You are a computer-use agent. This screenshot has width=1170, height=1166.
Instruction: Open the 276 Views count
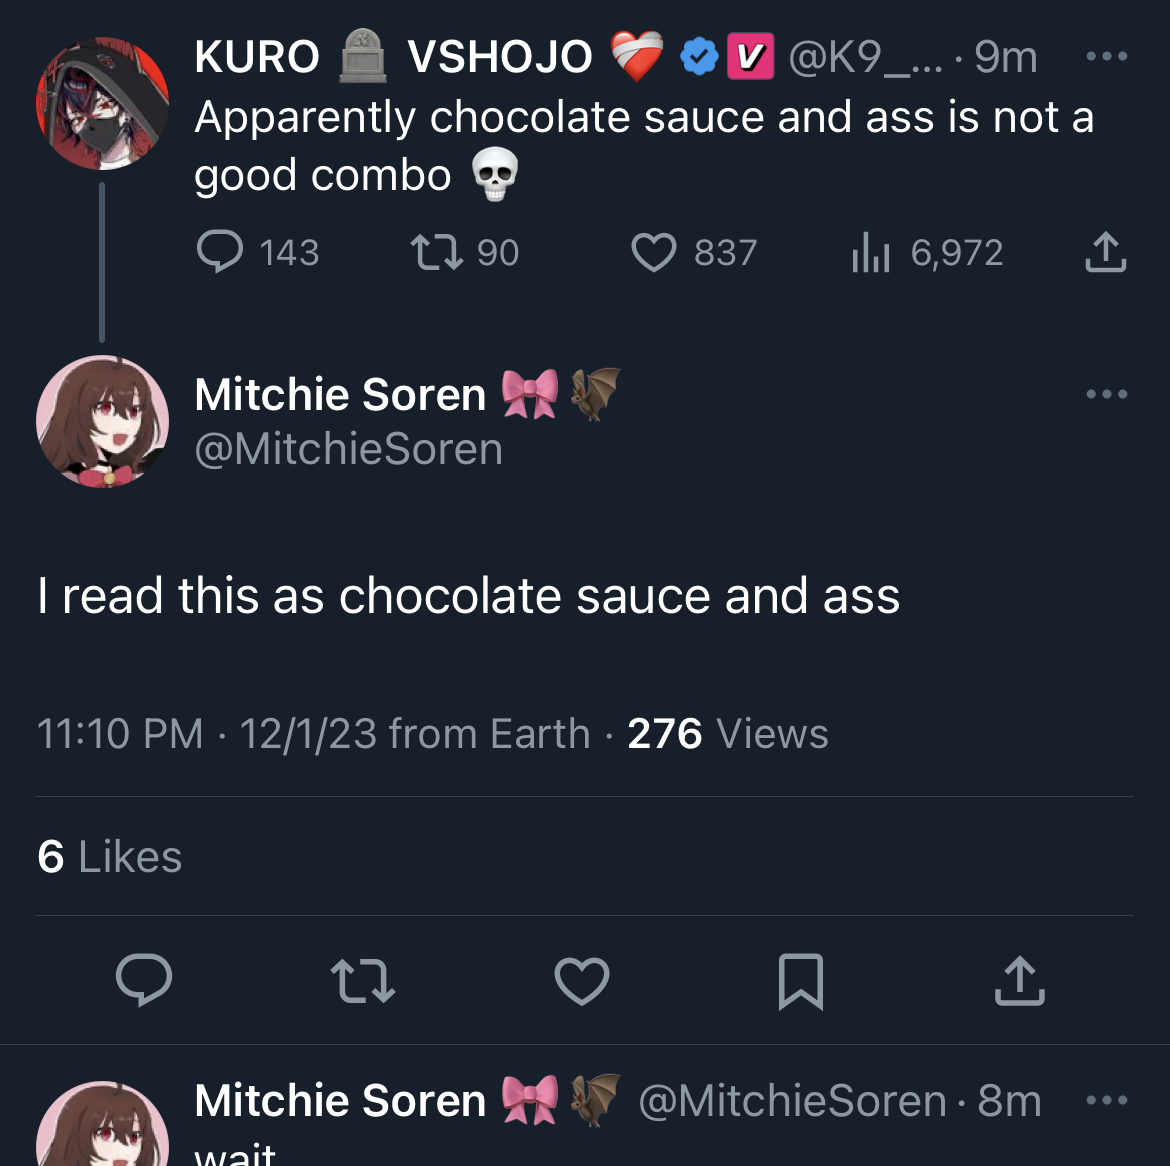[727, 734]
